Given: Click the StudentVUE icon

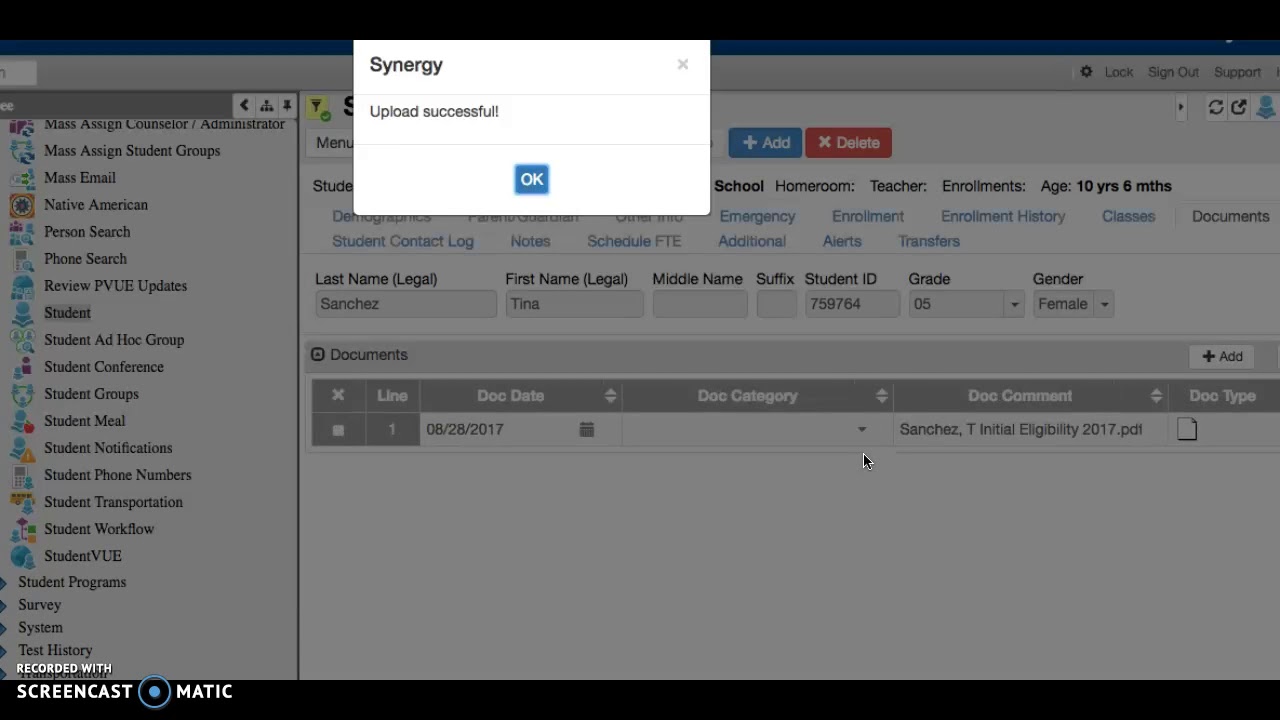Looking at the screenshot, I should [22, 556].
